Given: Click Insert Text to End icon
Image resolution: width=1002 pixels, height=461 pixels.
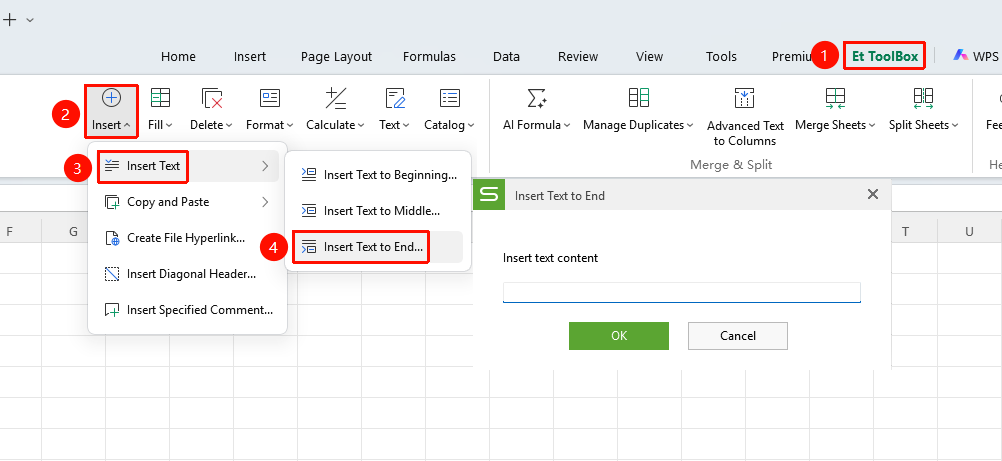Looking at the screenshot, I should click(x=309, y=247).
